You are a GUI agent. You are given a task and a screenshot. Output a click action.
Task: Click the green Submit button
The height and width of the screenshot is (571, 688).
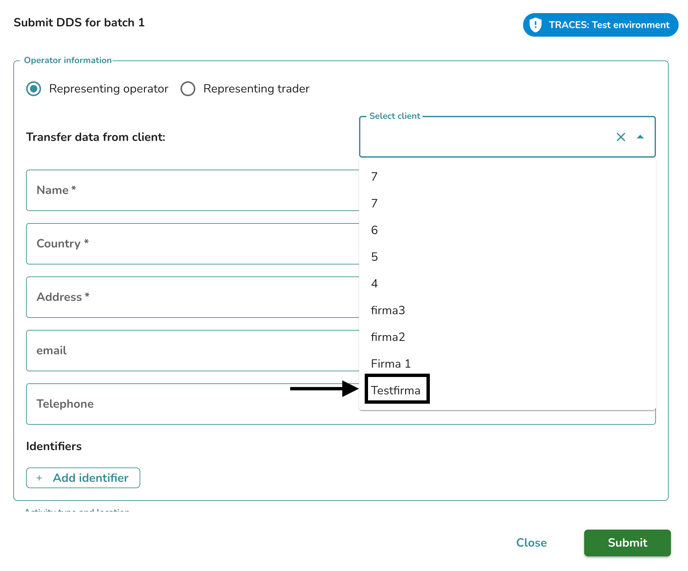(627, 543)
